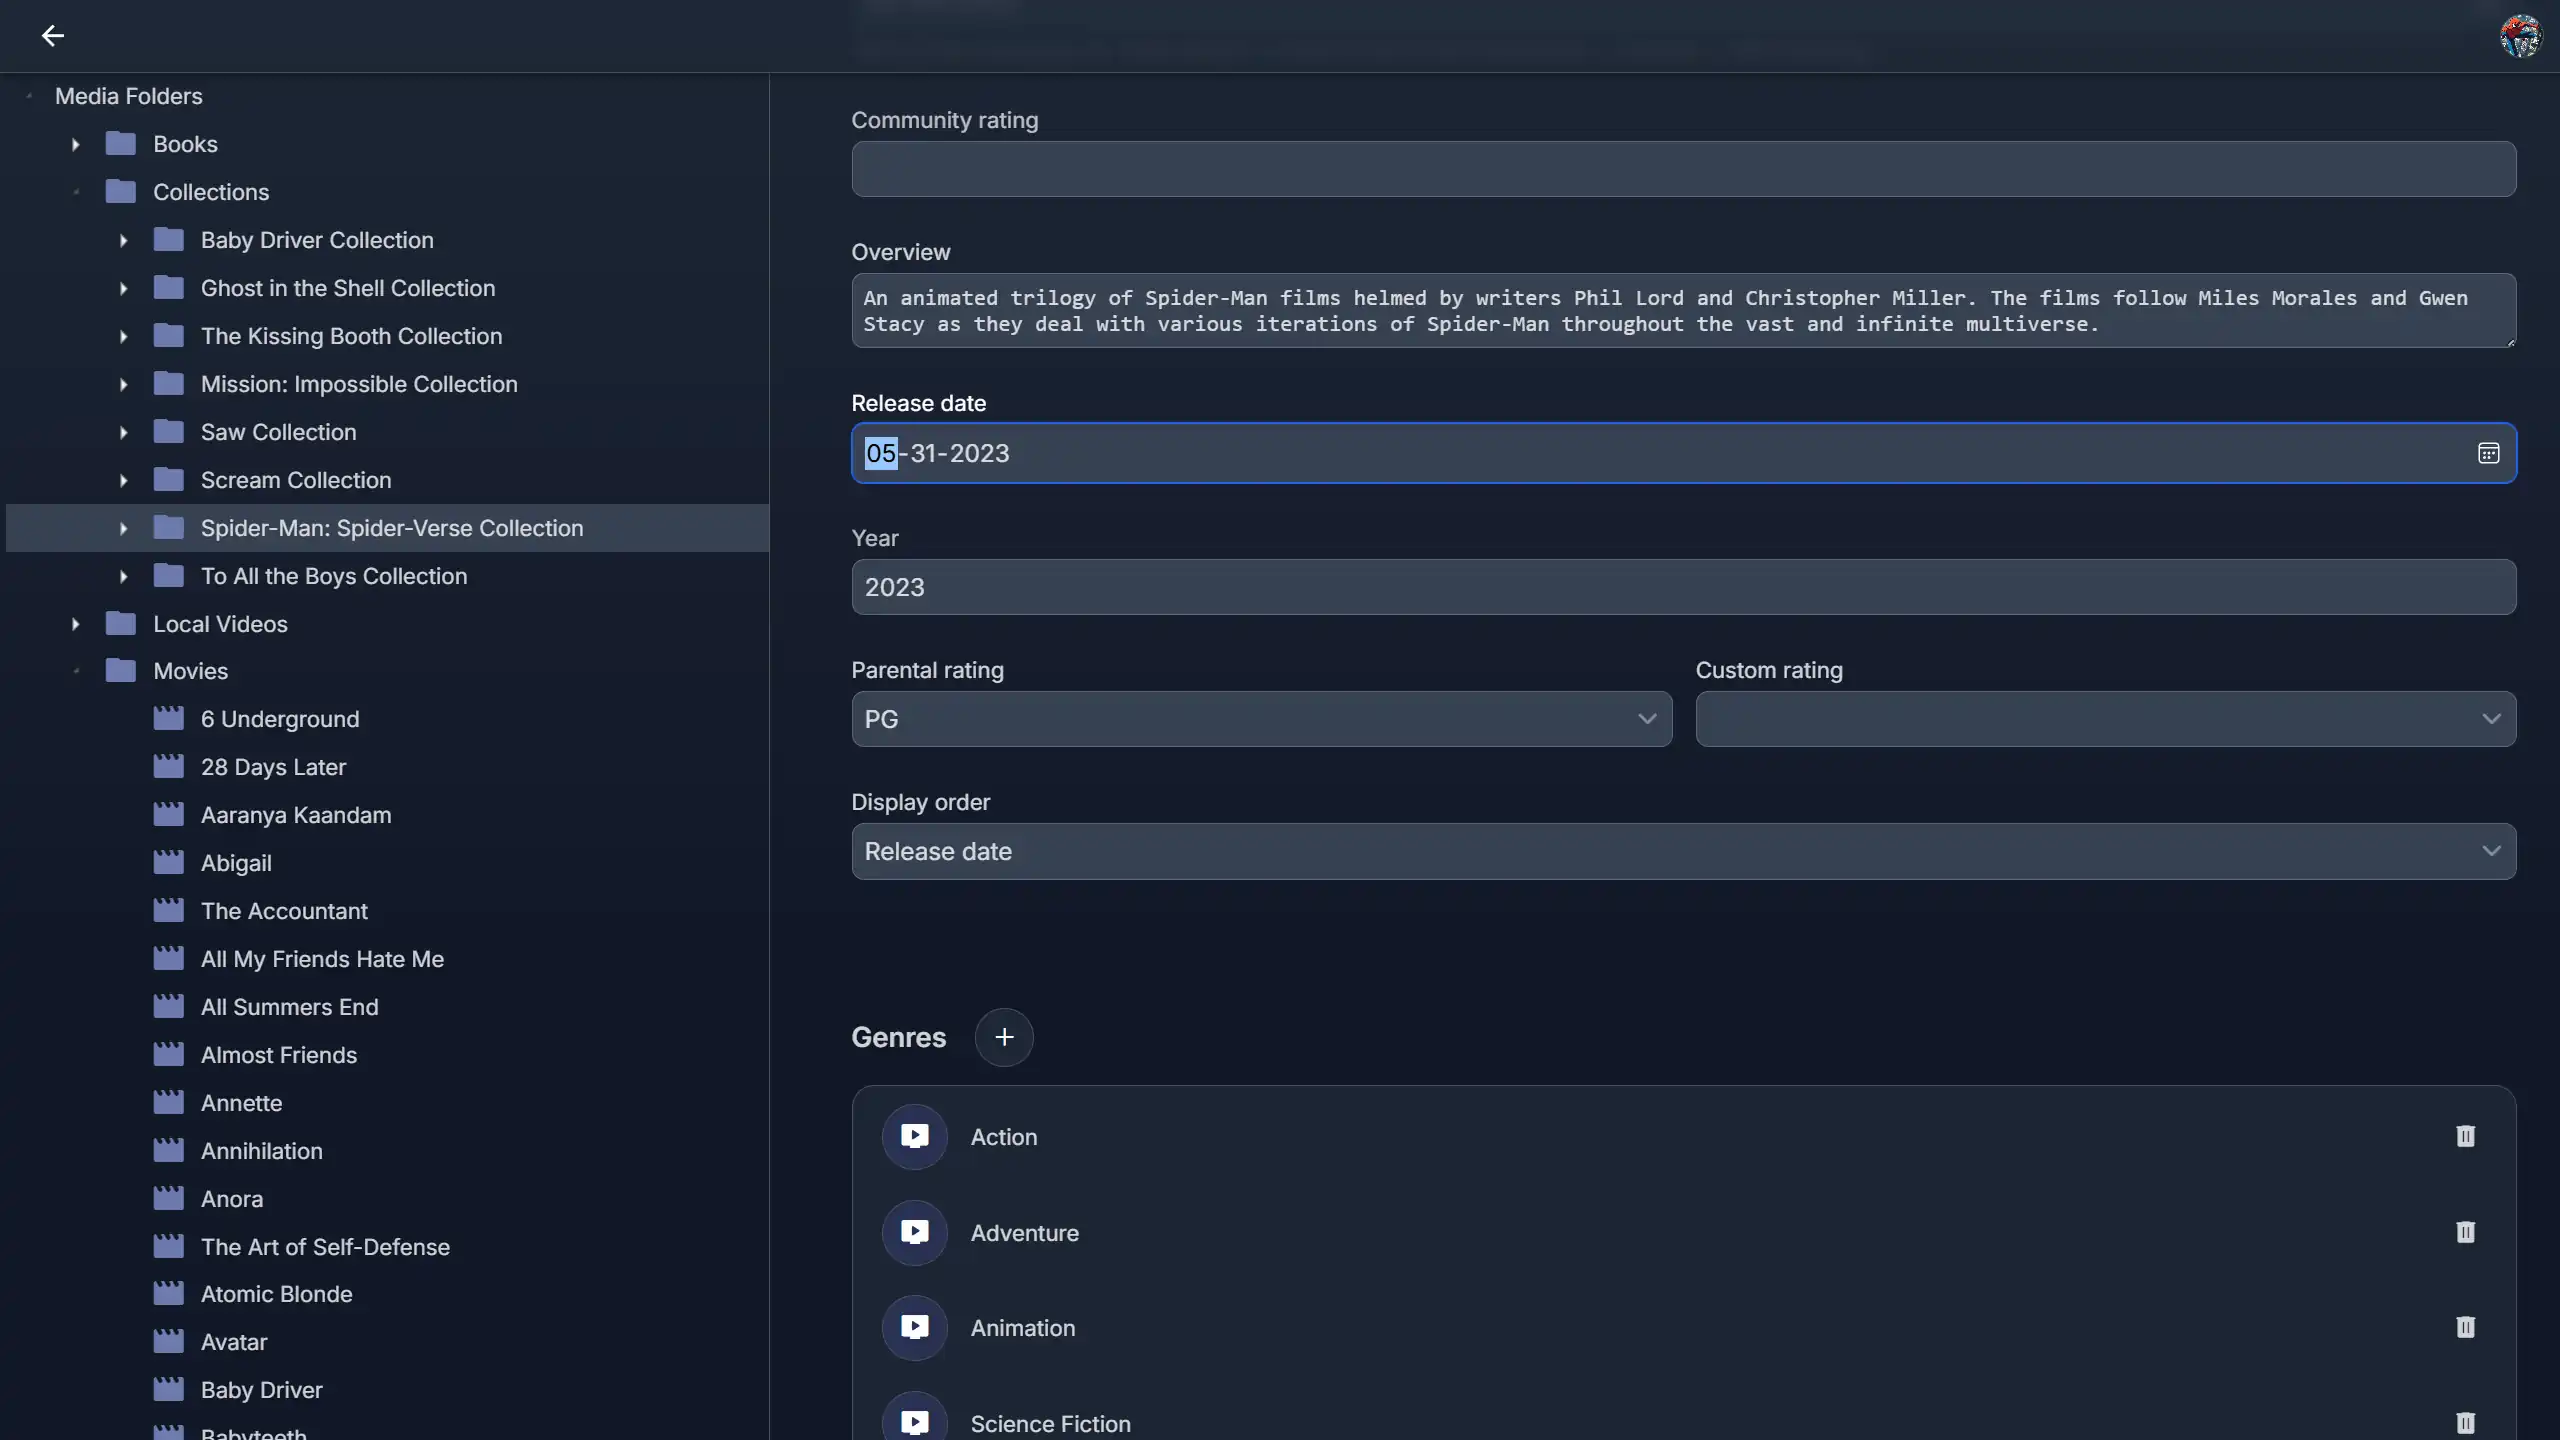Click the add genre plus button
The height and width of the screenshot is (1440, 2560).
pos(1003,1037)
